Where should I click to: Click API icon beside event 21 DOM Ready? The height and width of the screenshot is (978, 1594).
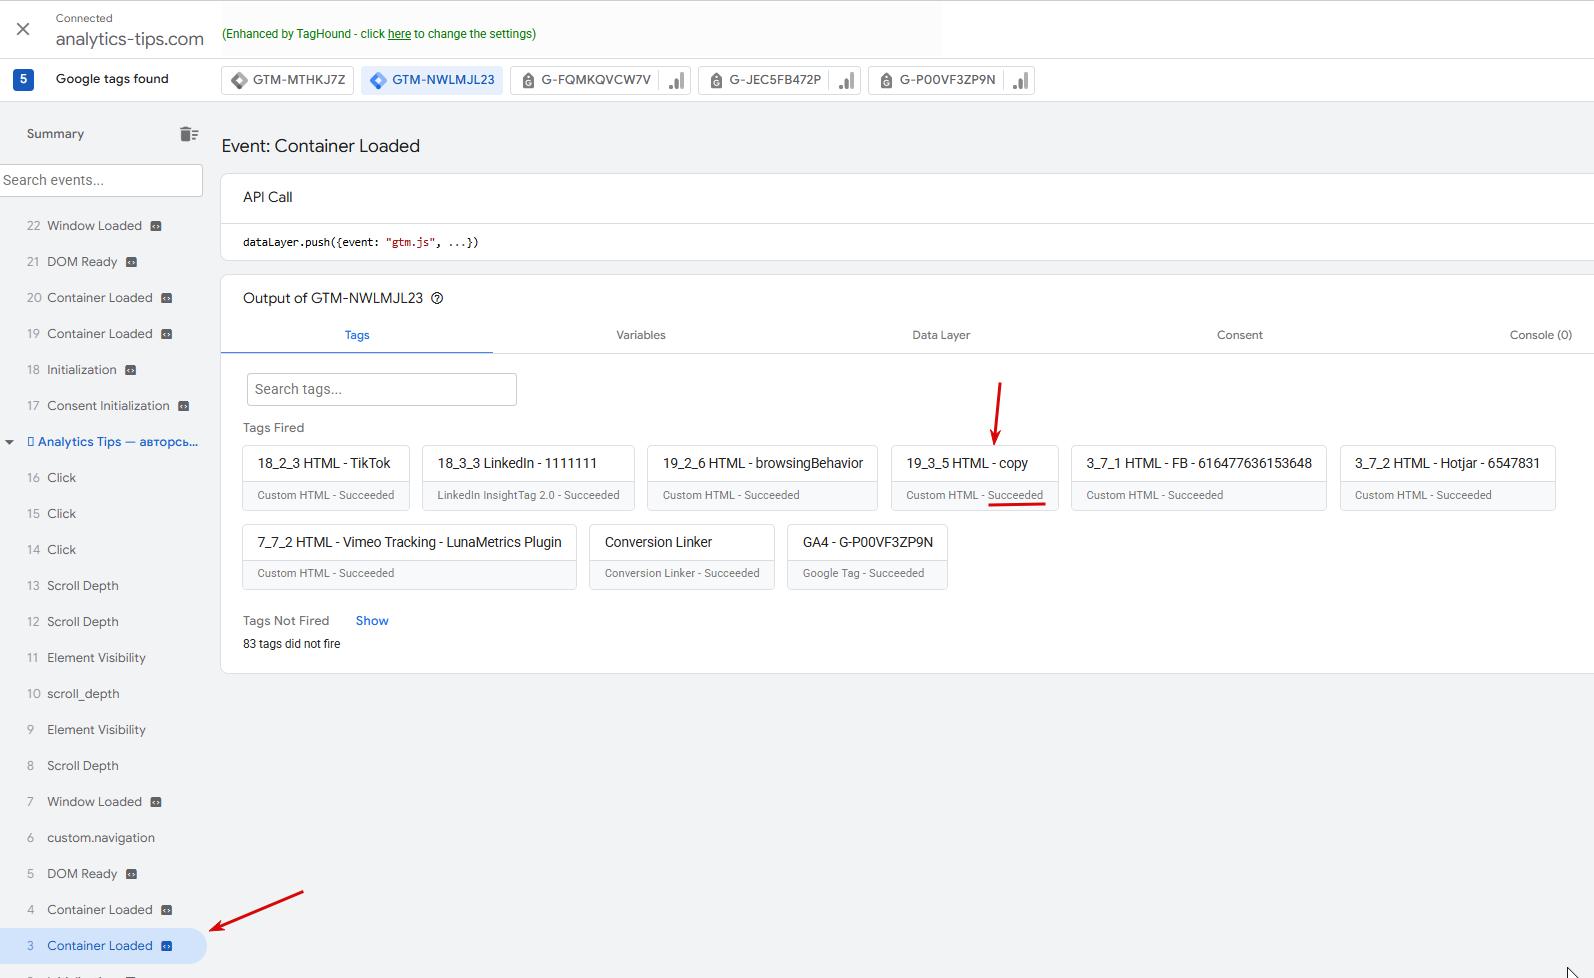coord(131,262)
